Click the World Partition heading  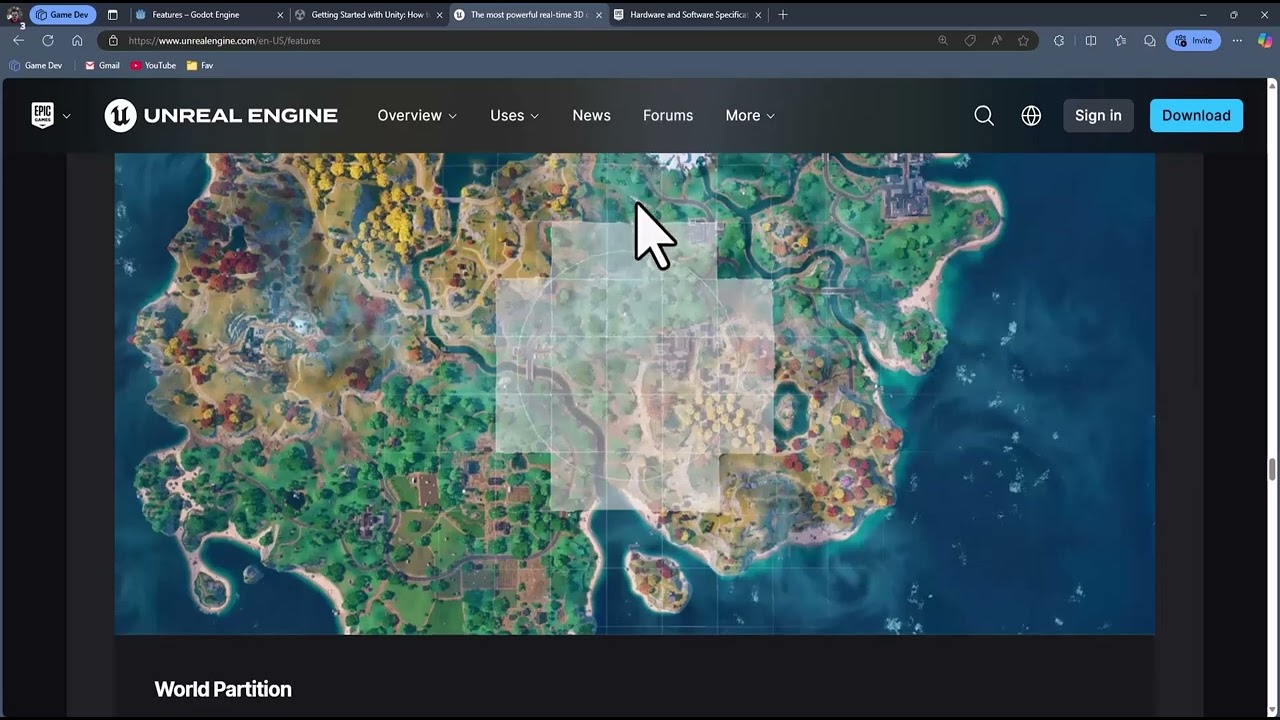coord(223,689)
